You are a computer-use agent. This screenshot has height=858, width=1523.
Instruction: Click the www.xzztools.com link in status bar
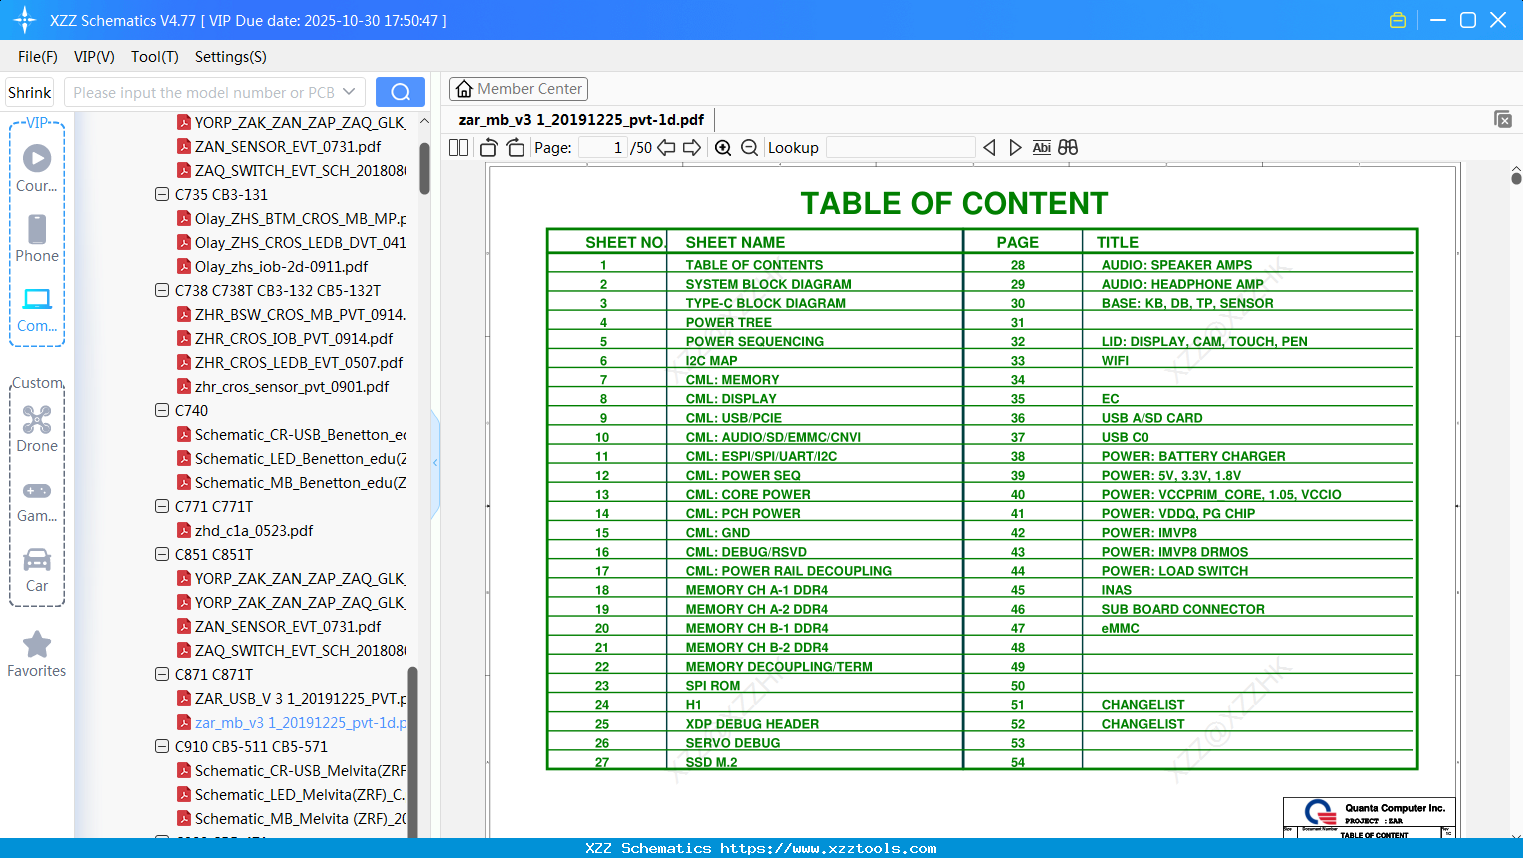(828, 848)
